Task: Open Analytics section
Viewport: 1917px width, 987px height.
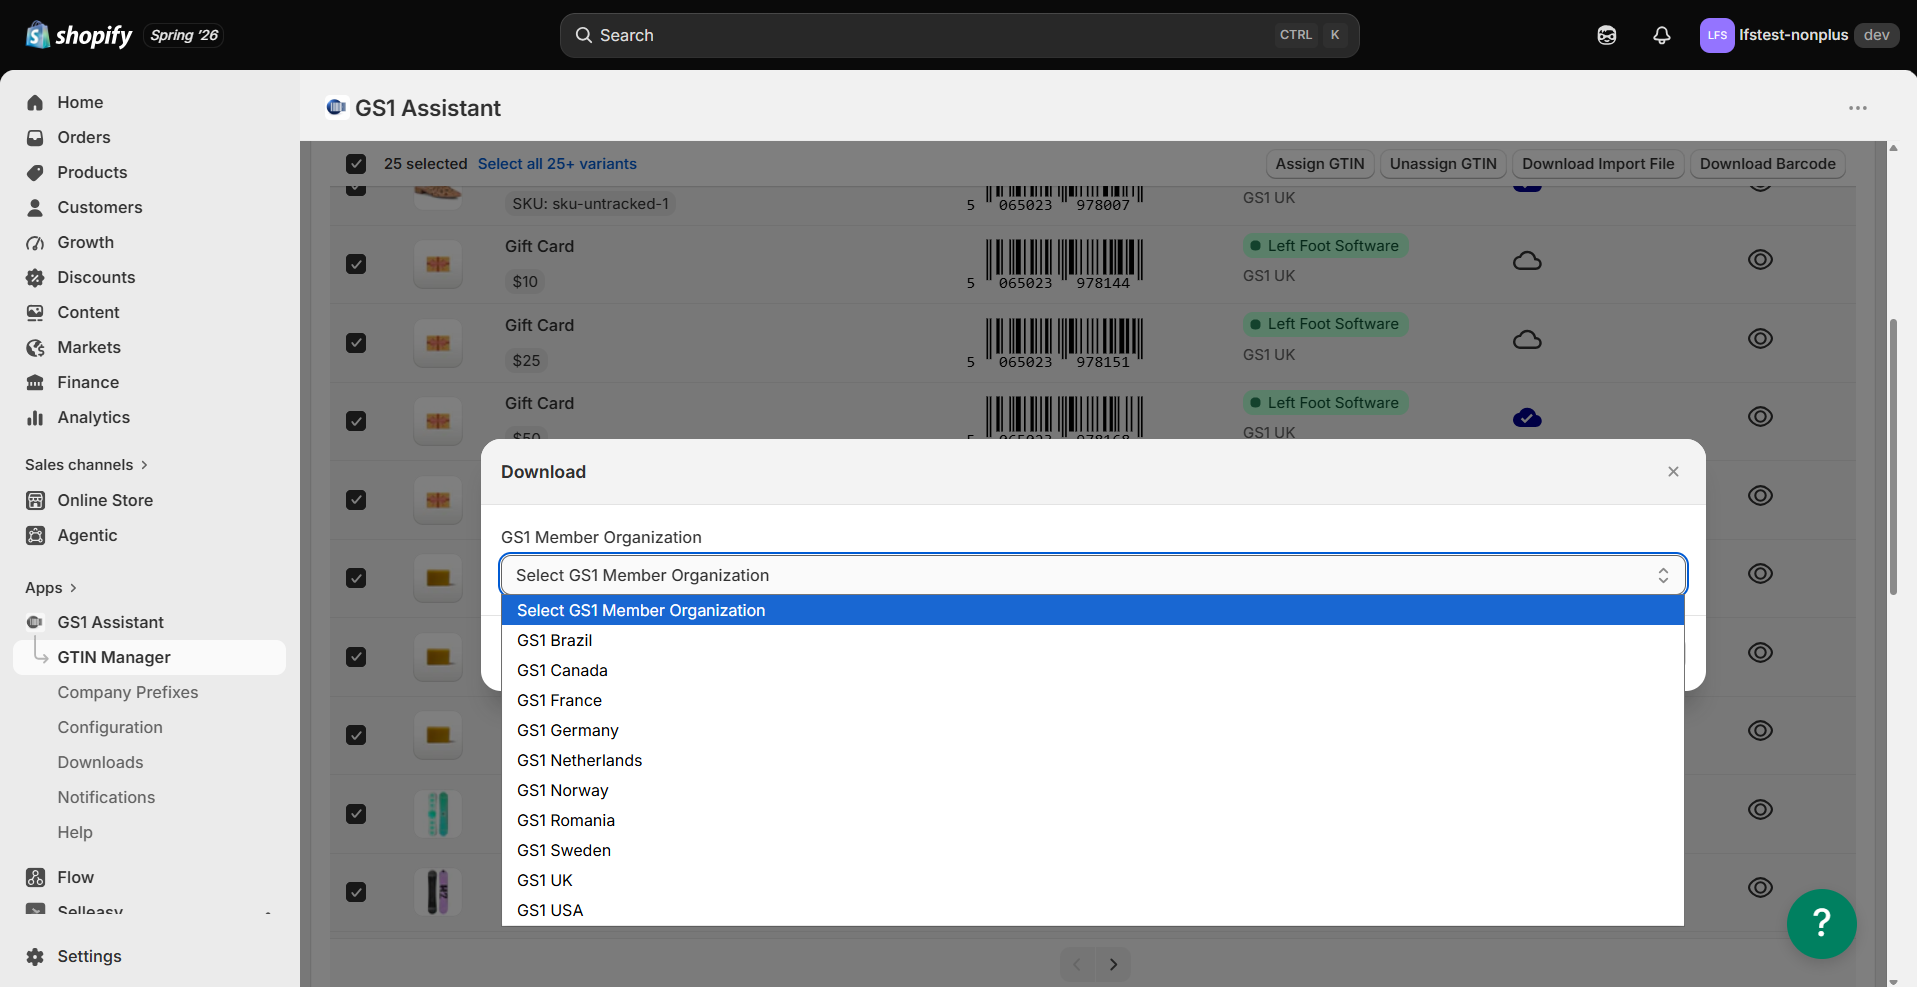Action: (93, 417)
